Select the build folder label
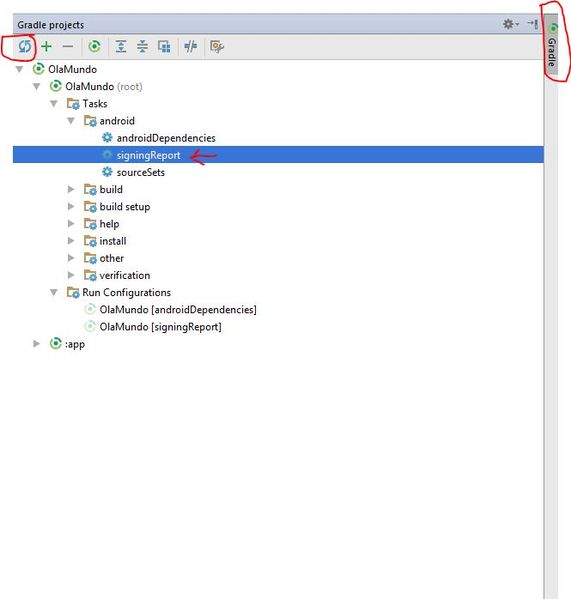Image resolution: width=571 pixels, height=599 pixels. point(111,189)
